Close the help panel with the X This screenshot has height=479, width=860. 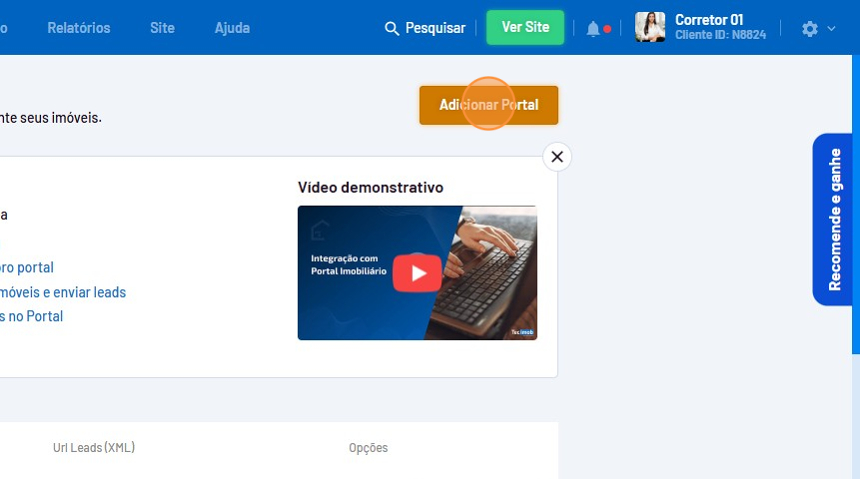tap(557, 157)
